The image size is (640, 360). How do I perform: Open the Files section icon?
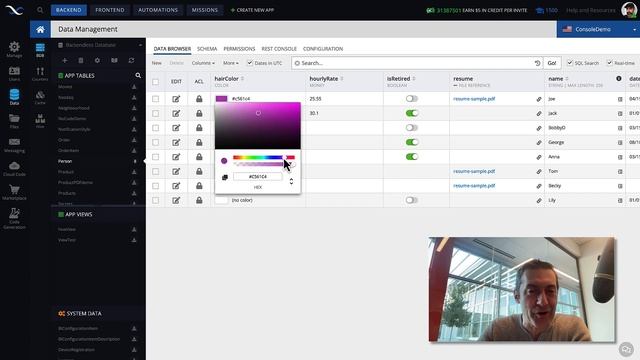click(x=14, y=121)
